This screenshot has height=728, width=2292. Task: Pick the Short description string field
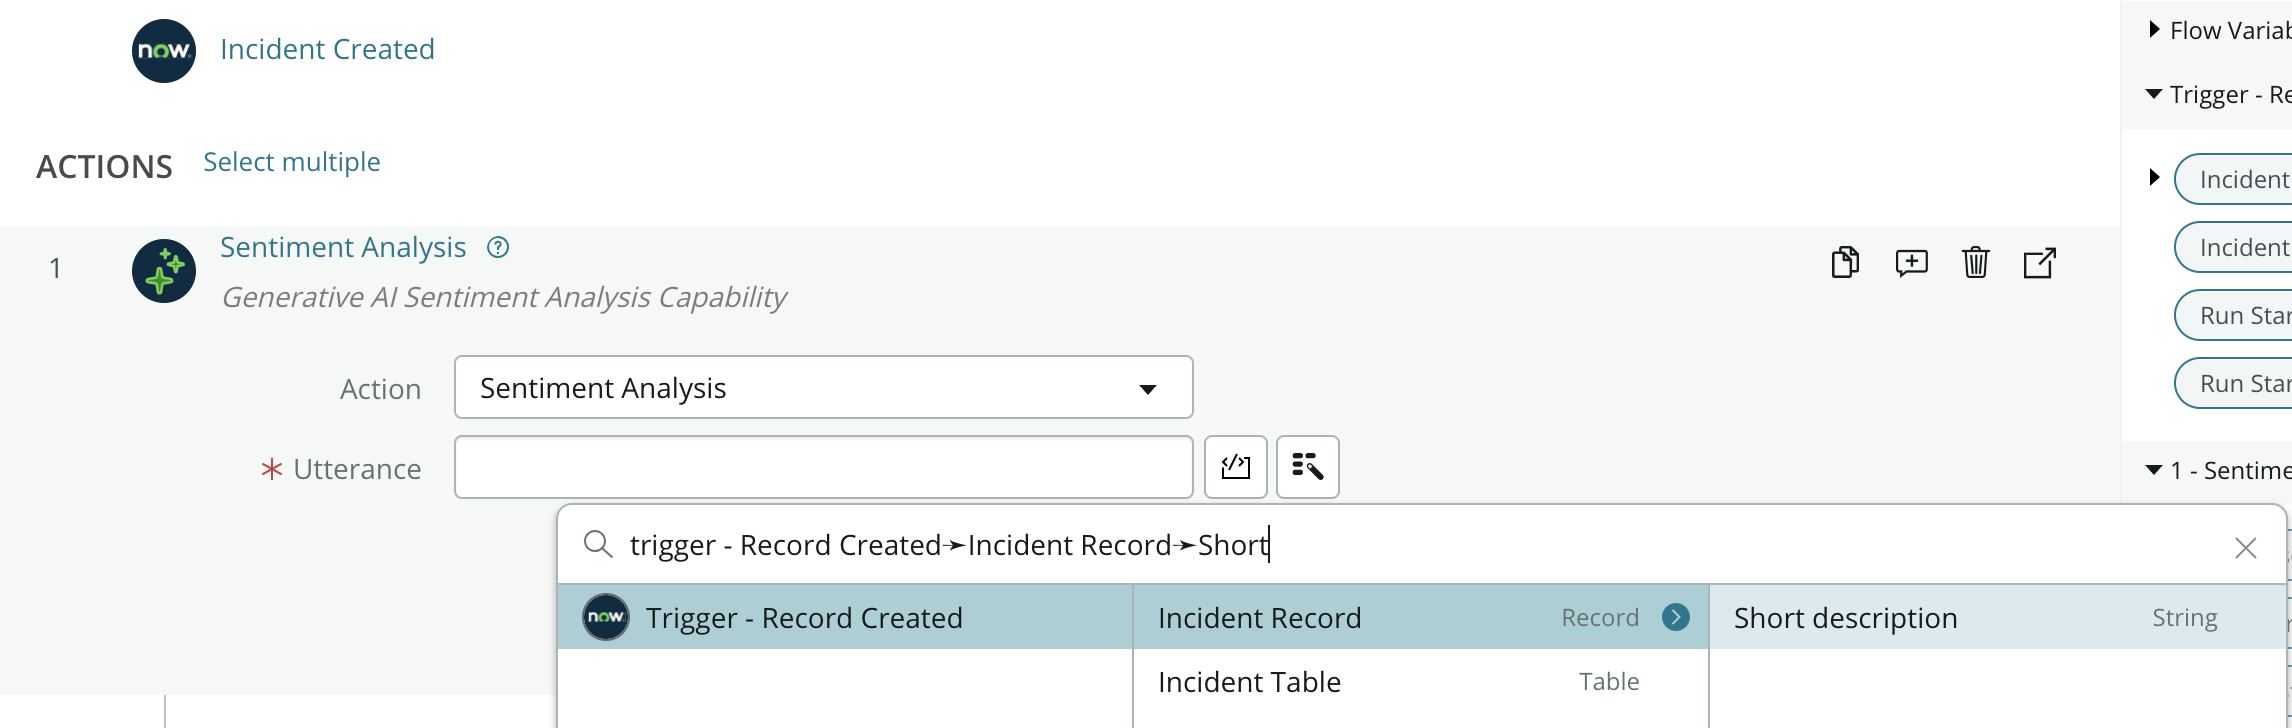pos(1998,617)
